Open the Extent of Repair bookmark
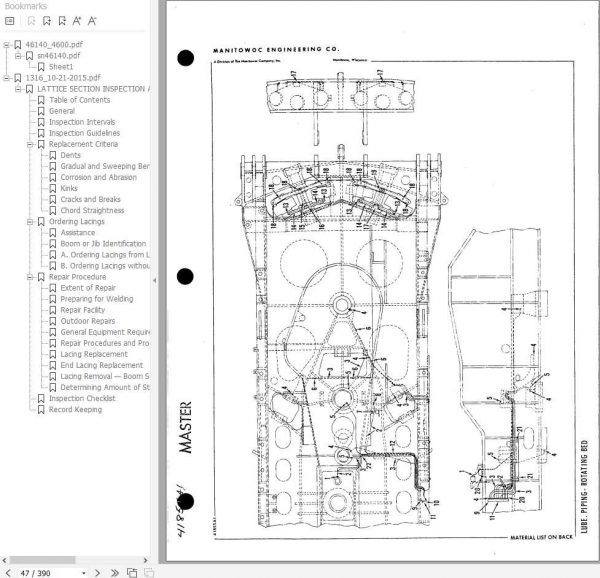This screenshot has width=600, height=578. 88,288
